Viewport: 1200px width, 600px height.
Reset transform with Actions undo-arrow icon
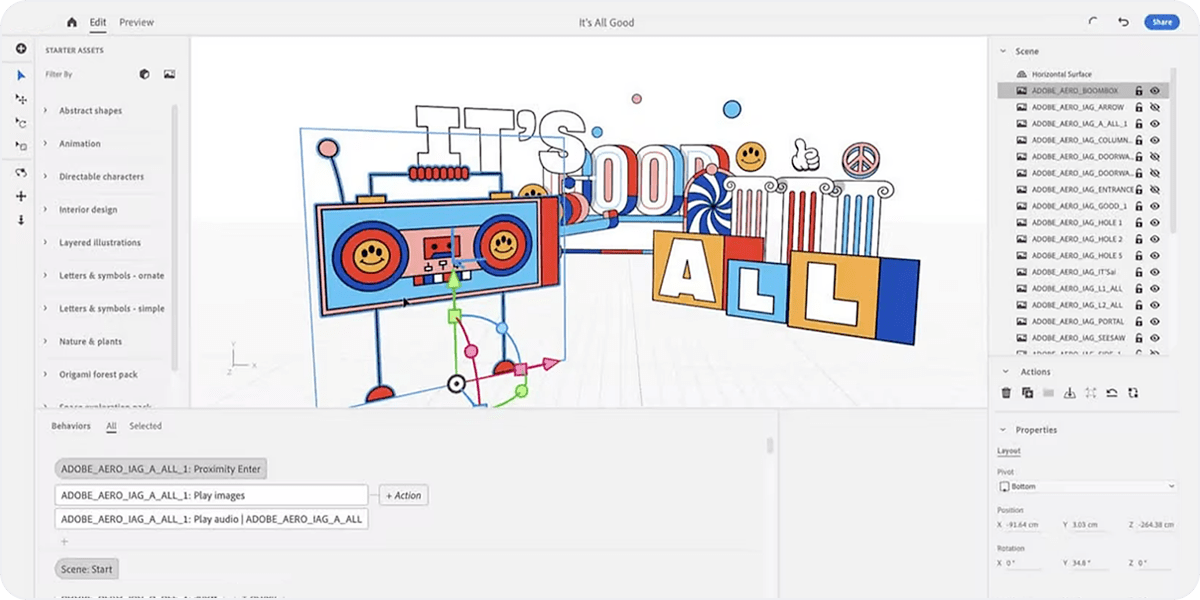[1111, 393]
